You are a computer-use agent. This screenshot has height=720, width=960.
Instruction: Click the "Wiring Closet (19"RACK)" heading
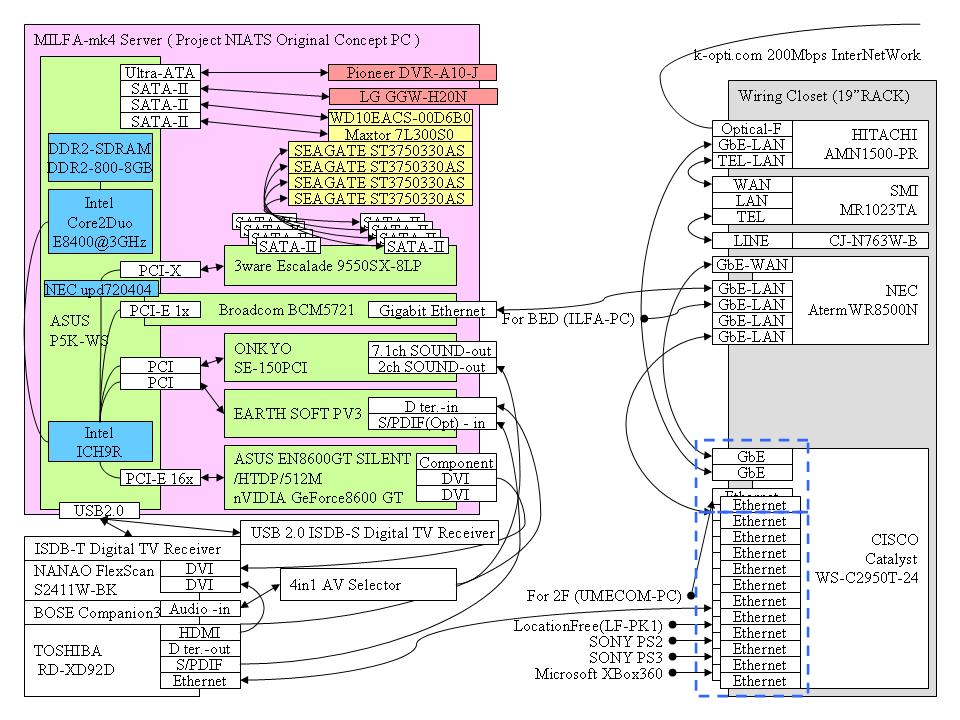coord(824,96)
